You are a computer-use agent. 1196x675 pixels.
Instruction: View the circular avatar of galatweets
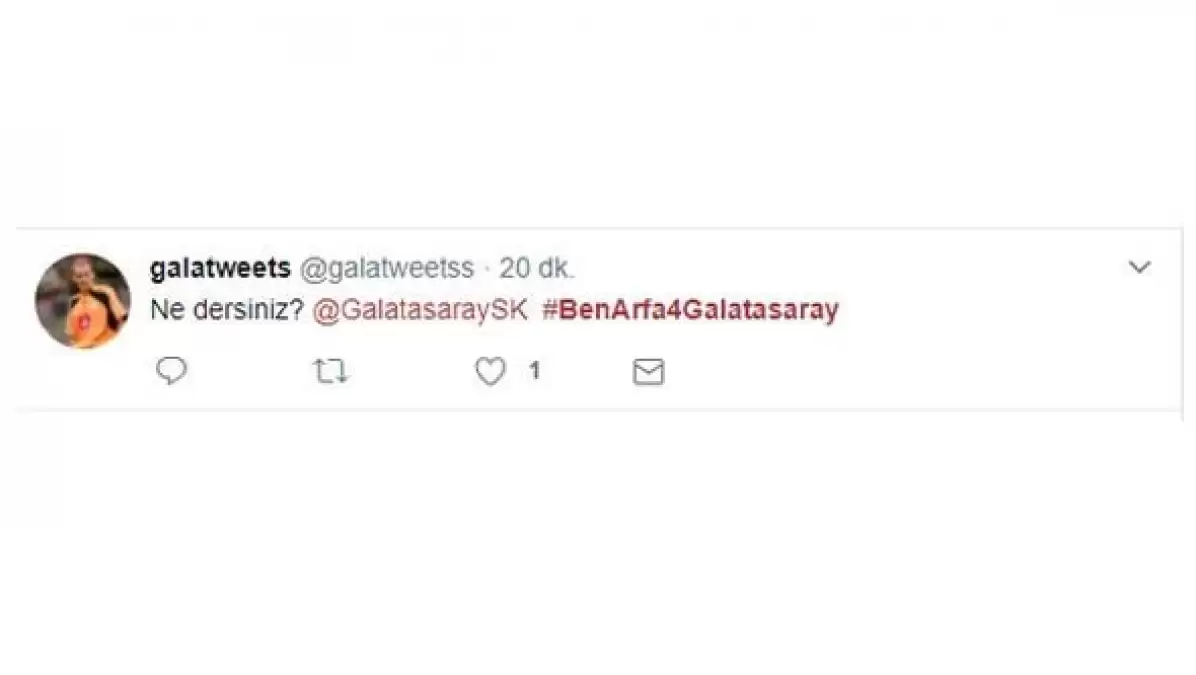point(82,301)
